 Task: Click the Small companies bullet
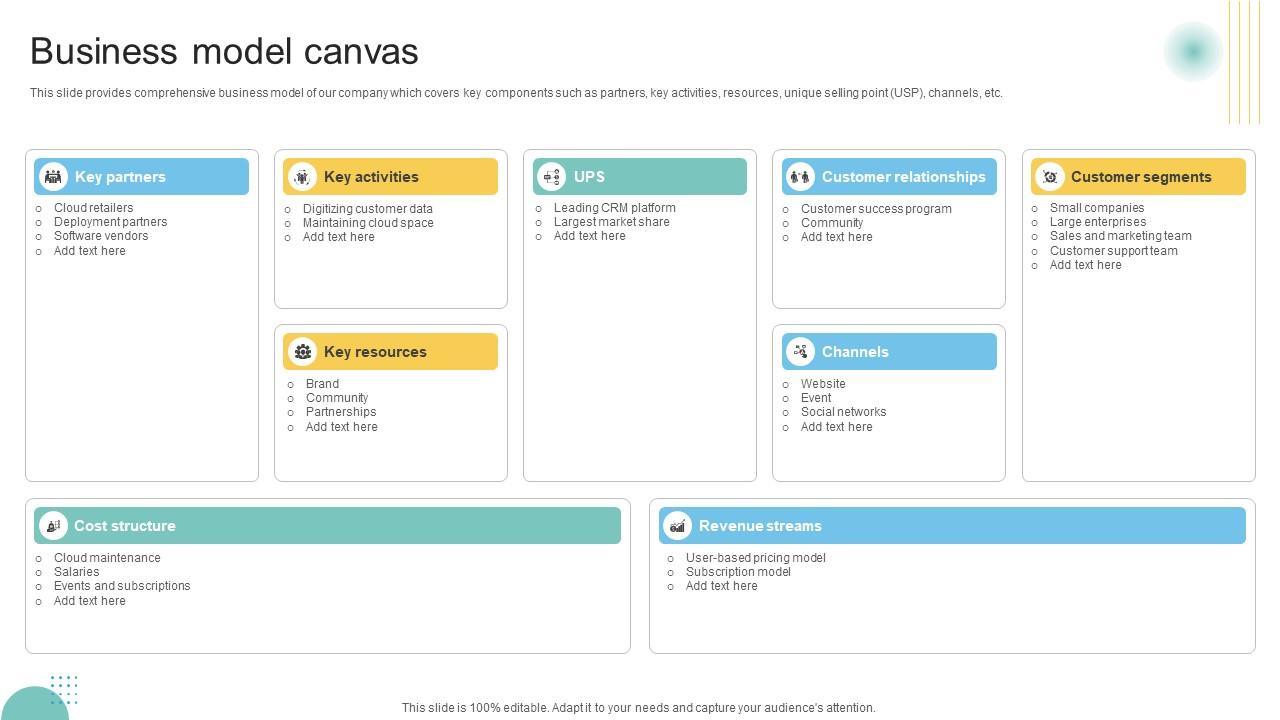[x=1097, y=208]
